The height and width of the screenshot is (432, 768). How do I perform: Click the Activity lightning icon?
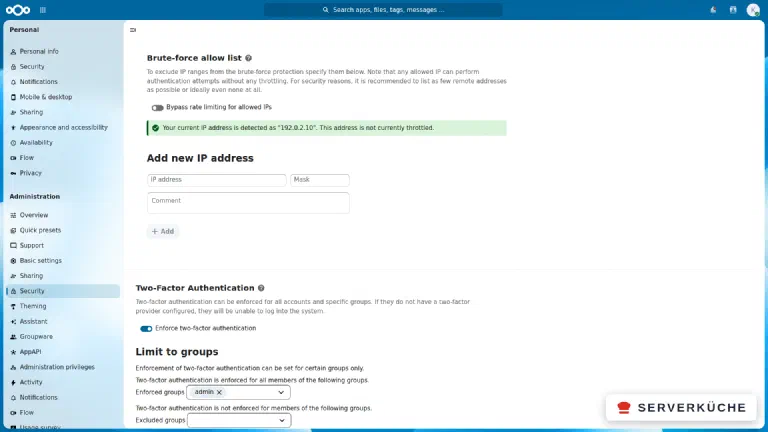[13, 382]
